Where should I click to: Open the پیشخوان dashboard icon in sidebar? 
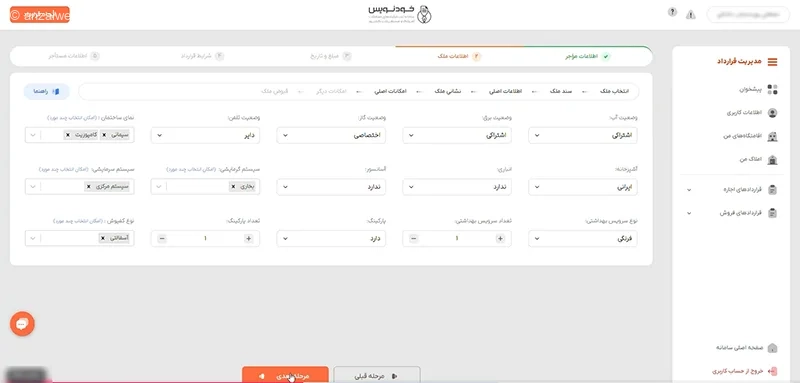(772, 90)
